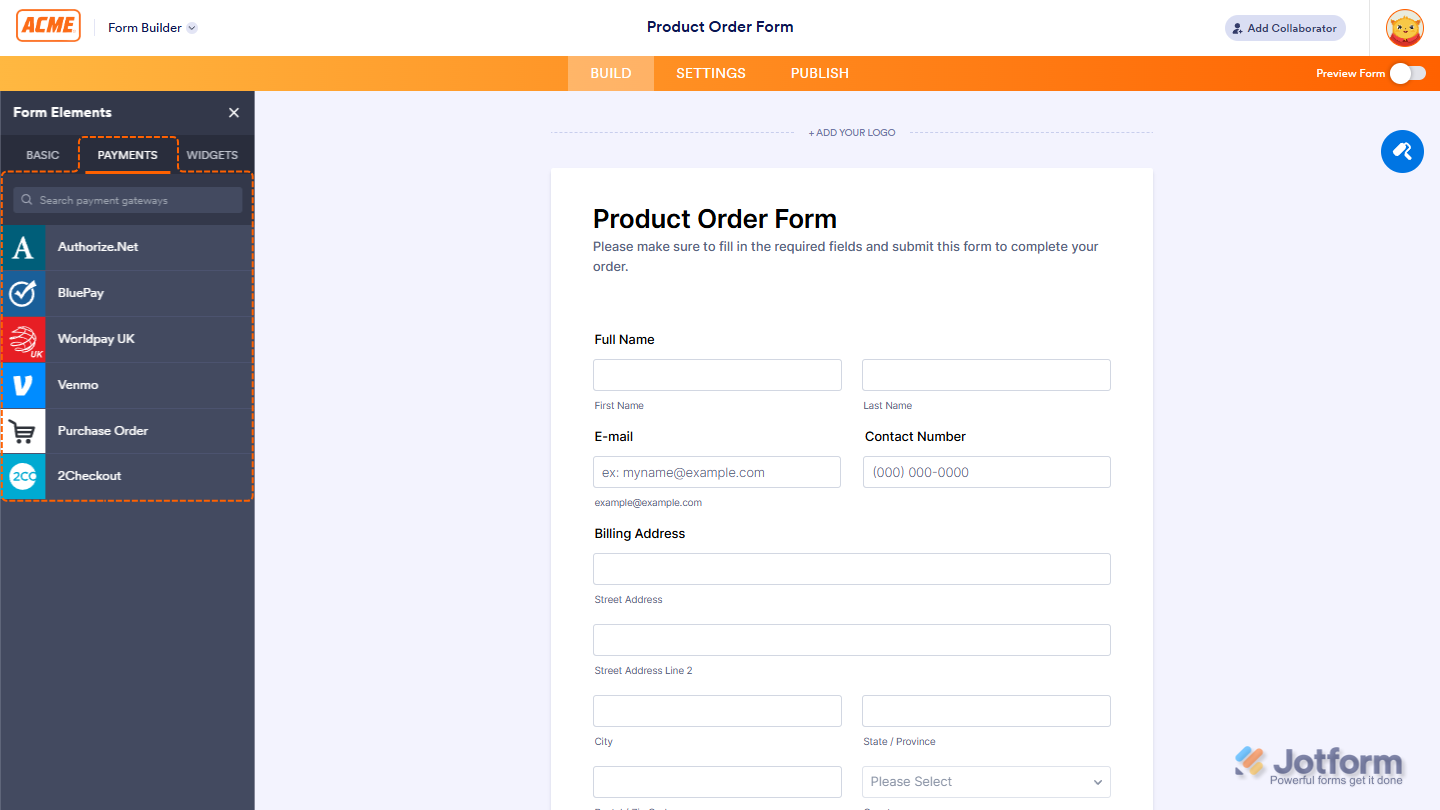Click the Search payment gateways field
The height and width of the screenshot is (810, 1440).
(x=128, y=200)
